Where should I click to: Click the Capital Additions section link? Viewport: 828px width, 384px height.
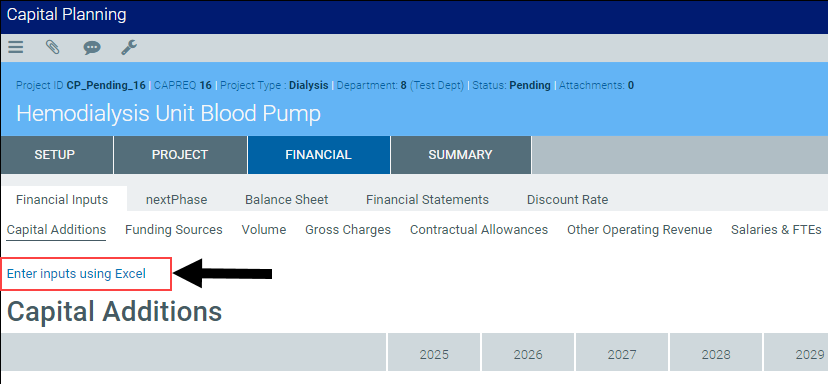[x=57, y=230]
